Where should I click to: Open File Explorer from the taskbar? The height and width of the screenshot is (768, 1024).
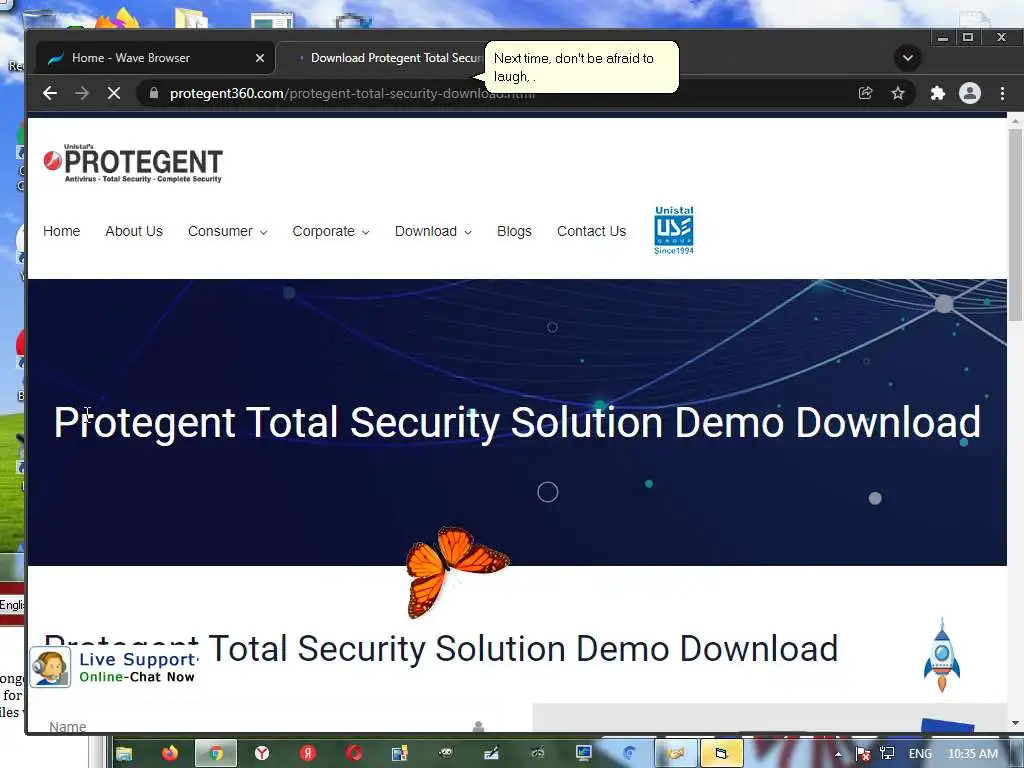(x=124, y=754)
